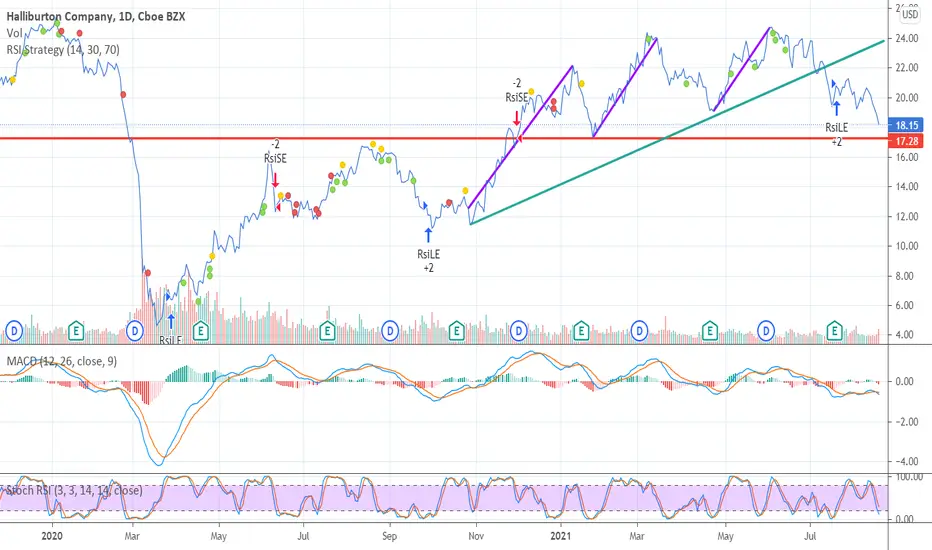The height and width of the screenshot is (550, 932).
Task: Click the blue RsiLE buy arrow in July 2021
Action: pyautogui.click(x=836, y=108)
